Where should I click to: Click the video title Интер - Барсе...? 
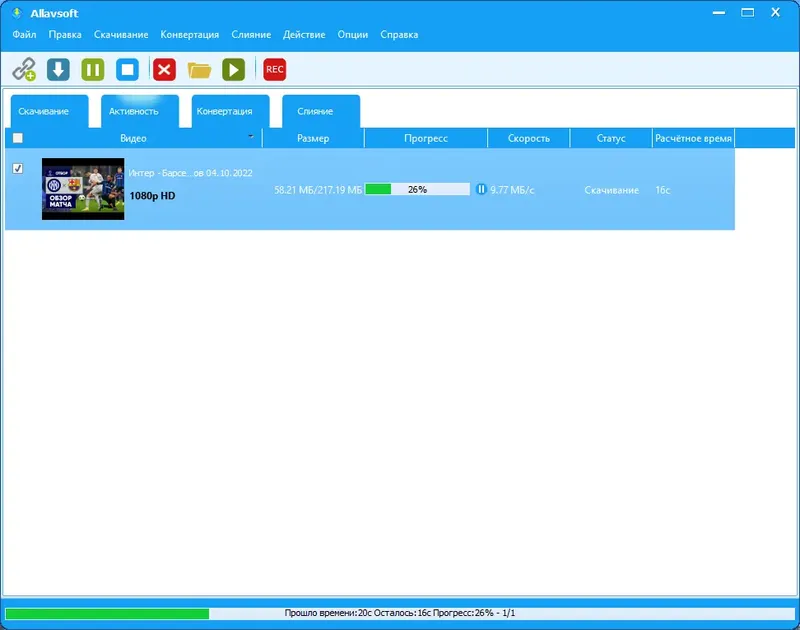point(190,173)
